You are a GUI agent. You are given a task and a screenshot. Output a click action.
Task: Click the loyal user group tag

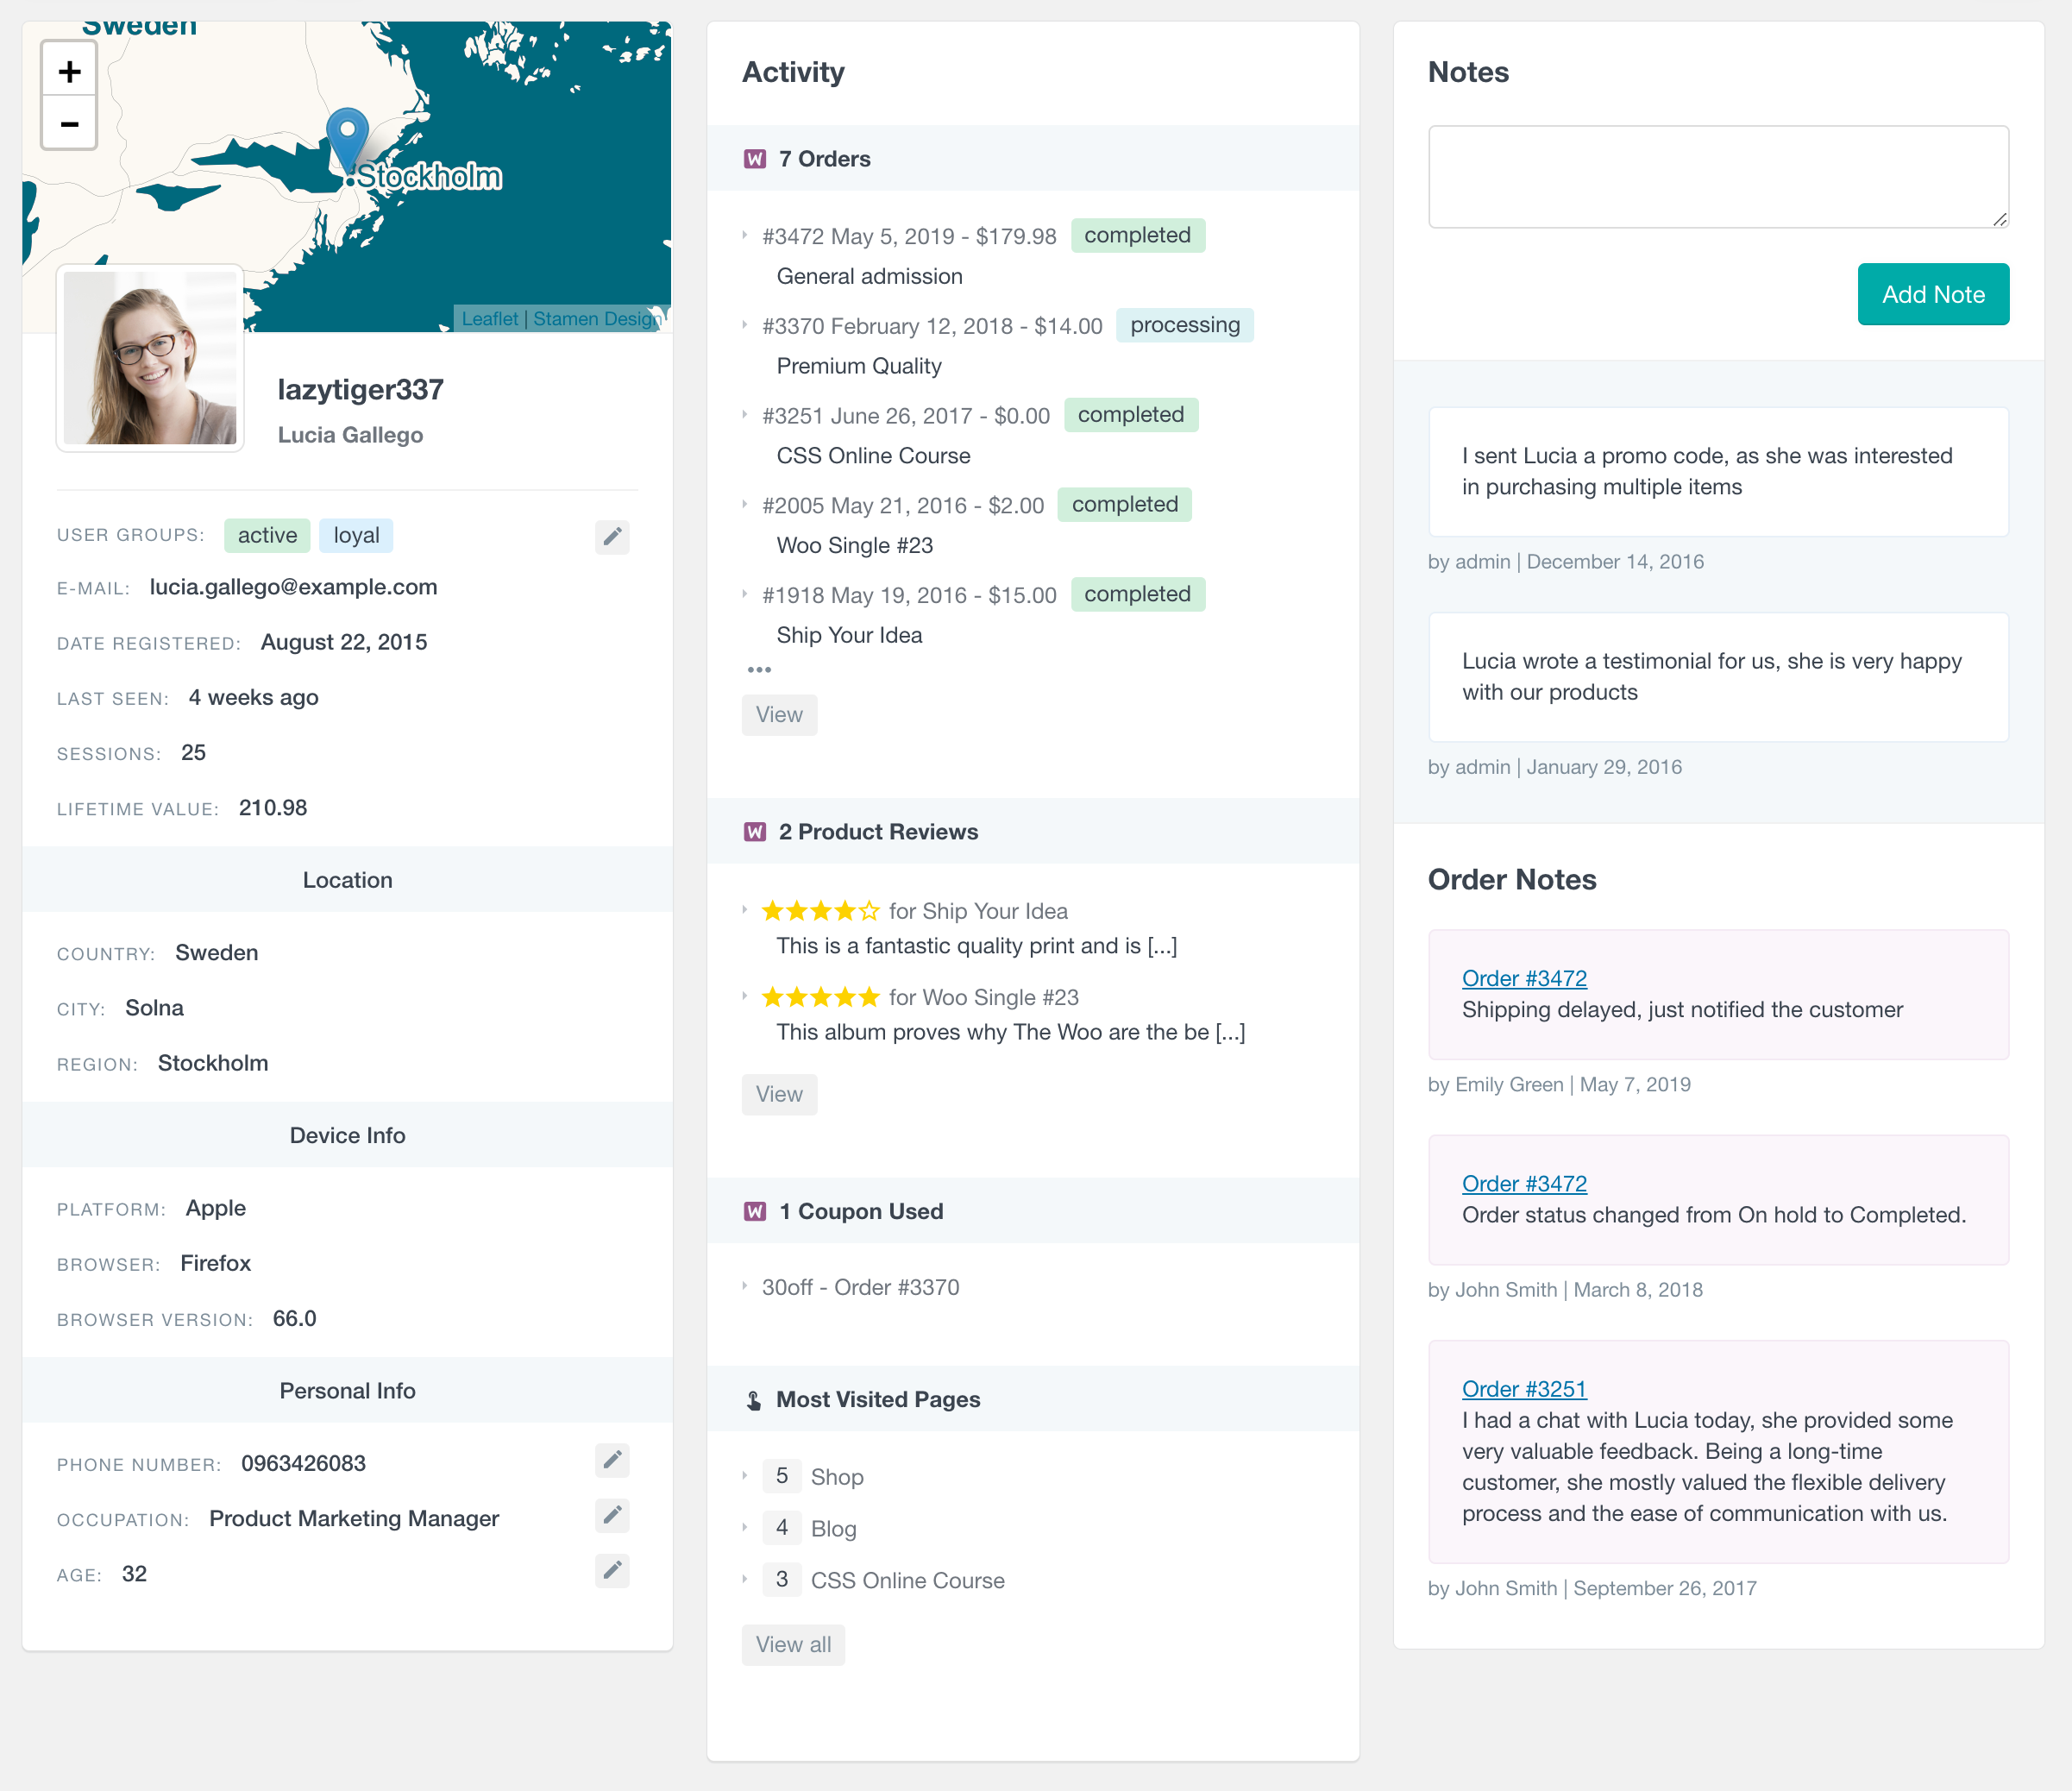(356, 536)
